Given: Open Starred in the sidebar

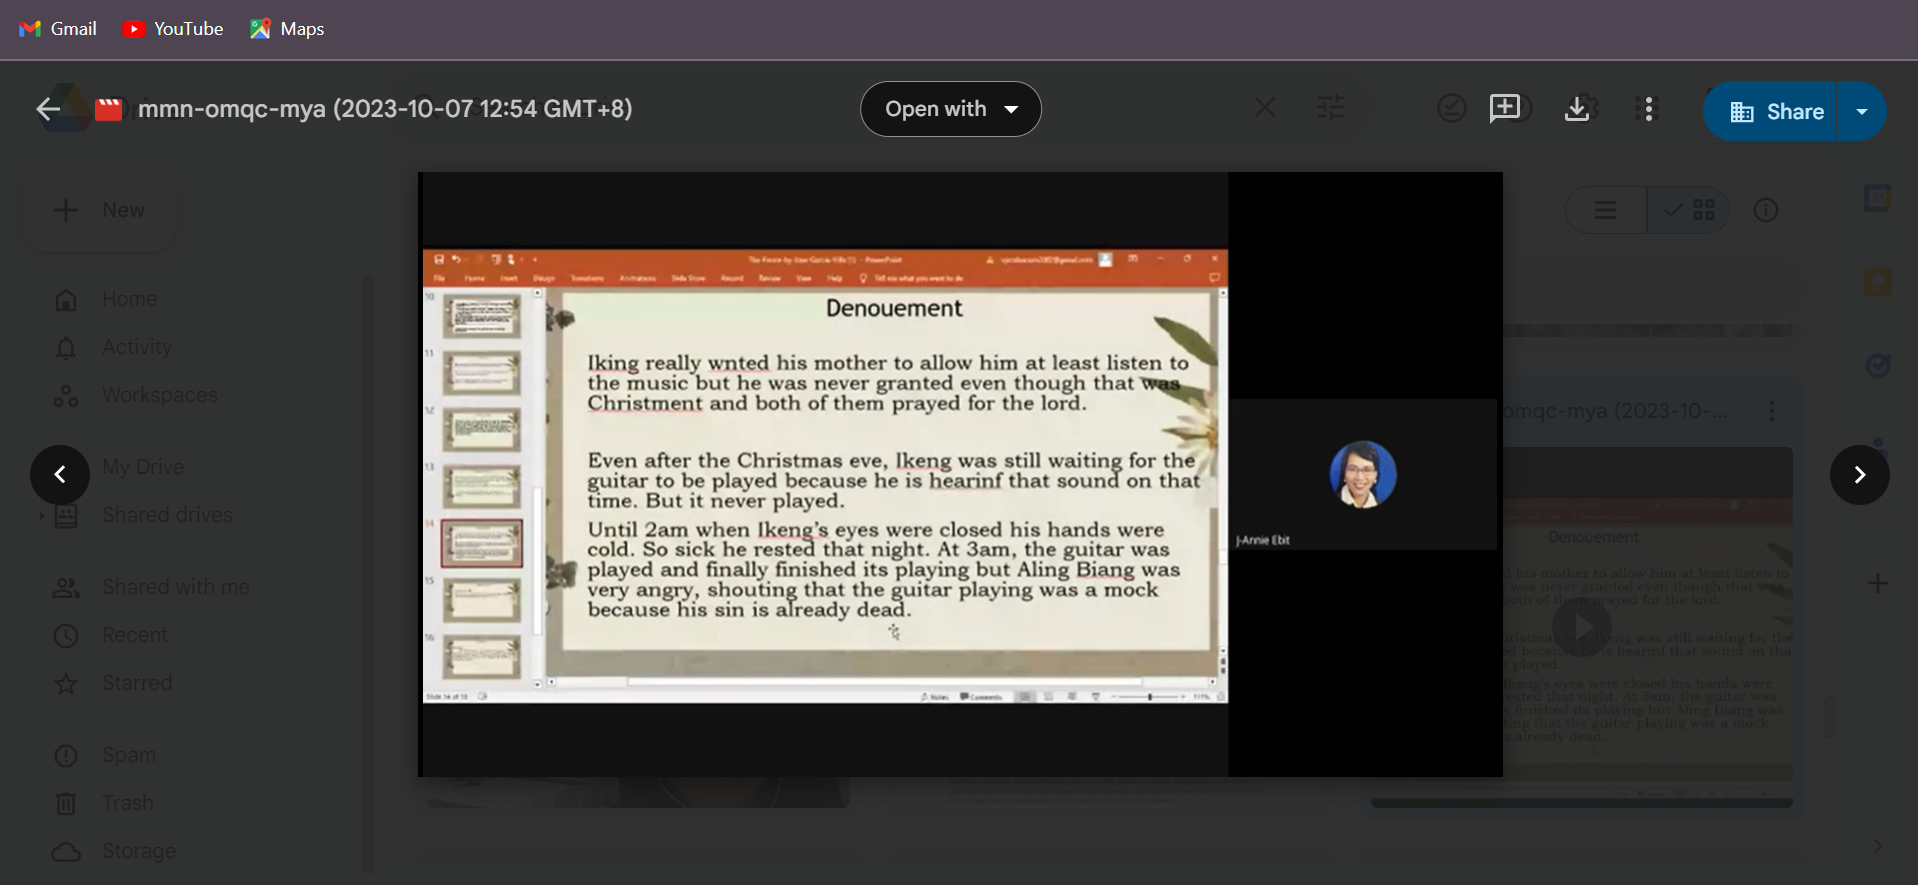Looking at the screenshot, I should click(x=136, y=683).
